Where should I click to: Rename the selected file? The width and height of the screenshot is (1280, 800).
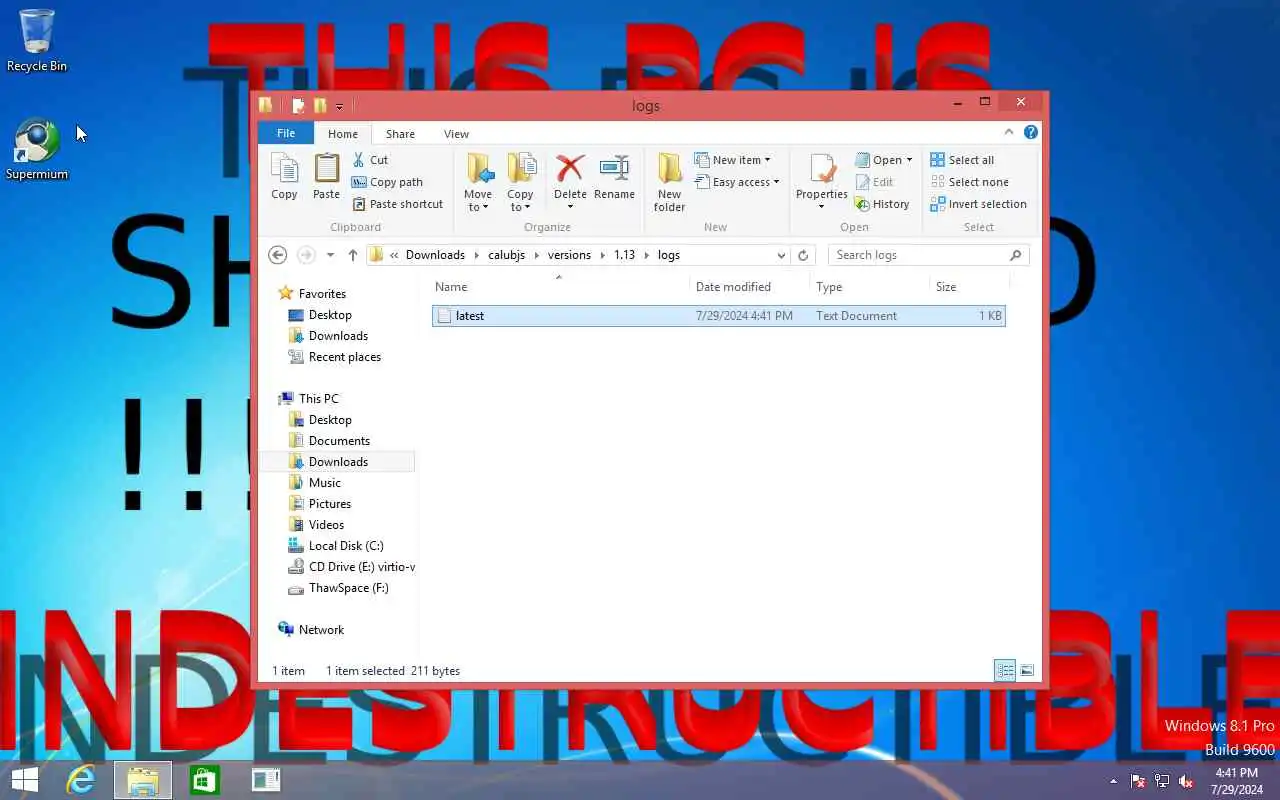(x=614, y=178)
